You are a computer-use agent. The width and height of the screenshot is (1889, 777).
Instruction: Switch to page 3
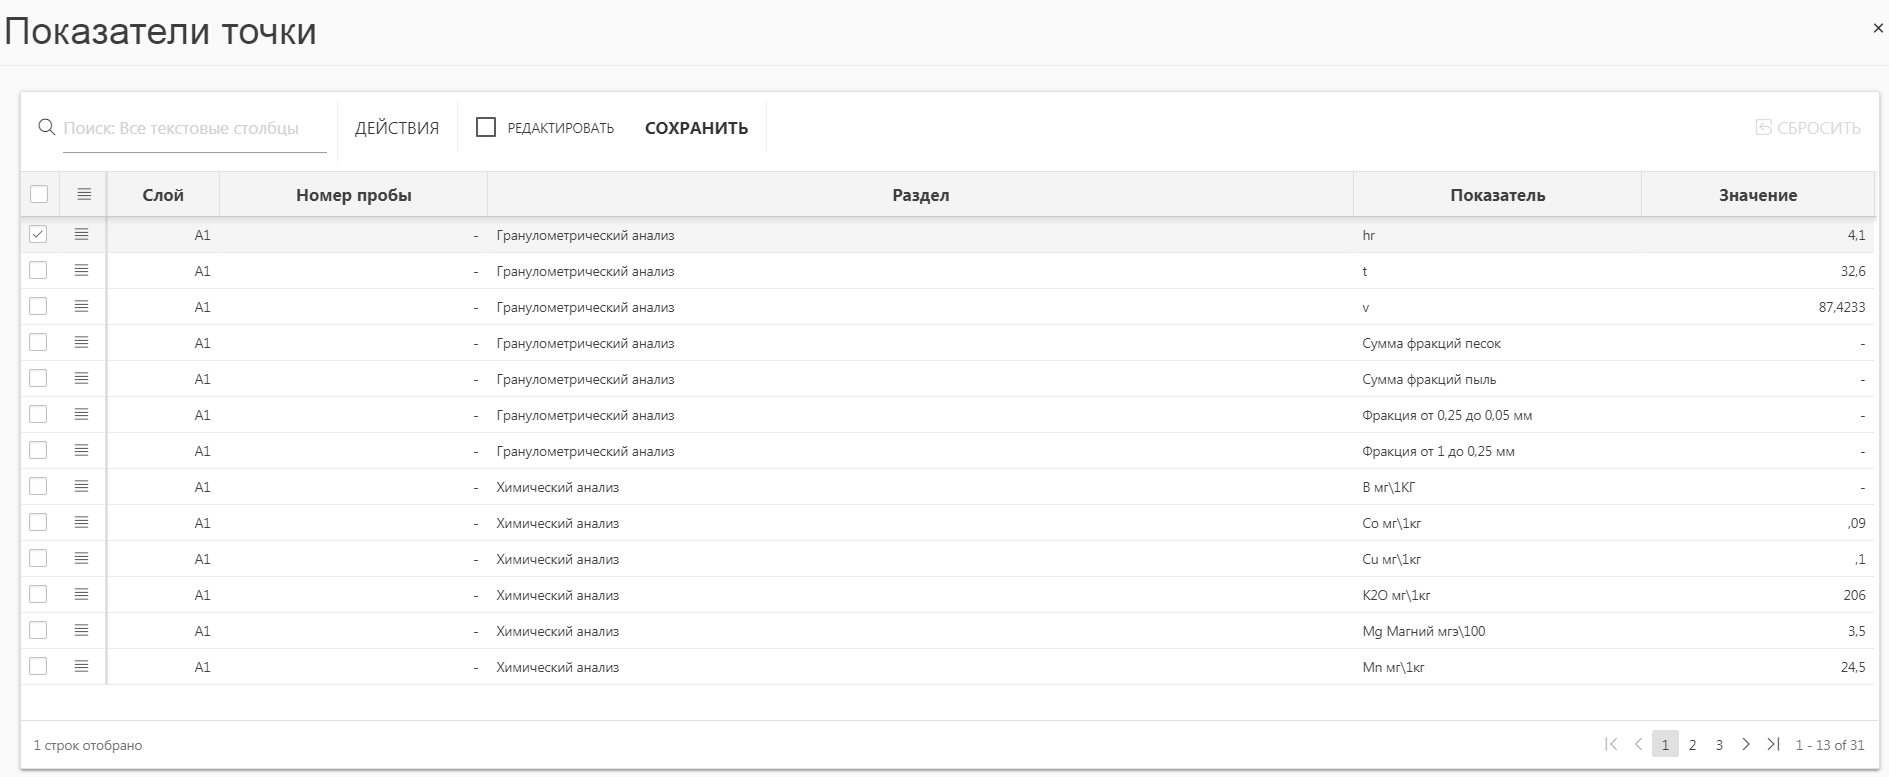(1719, 745)
